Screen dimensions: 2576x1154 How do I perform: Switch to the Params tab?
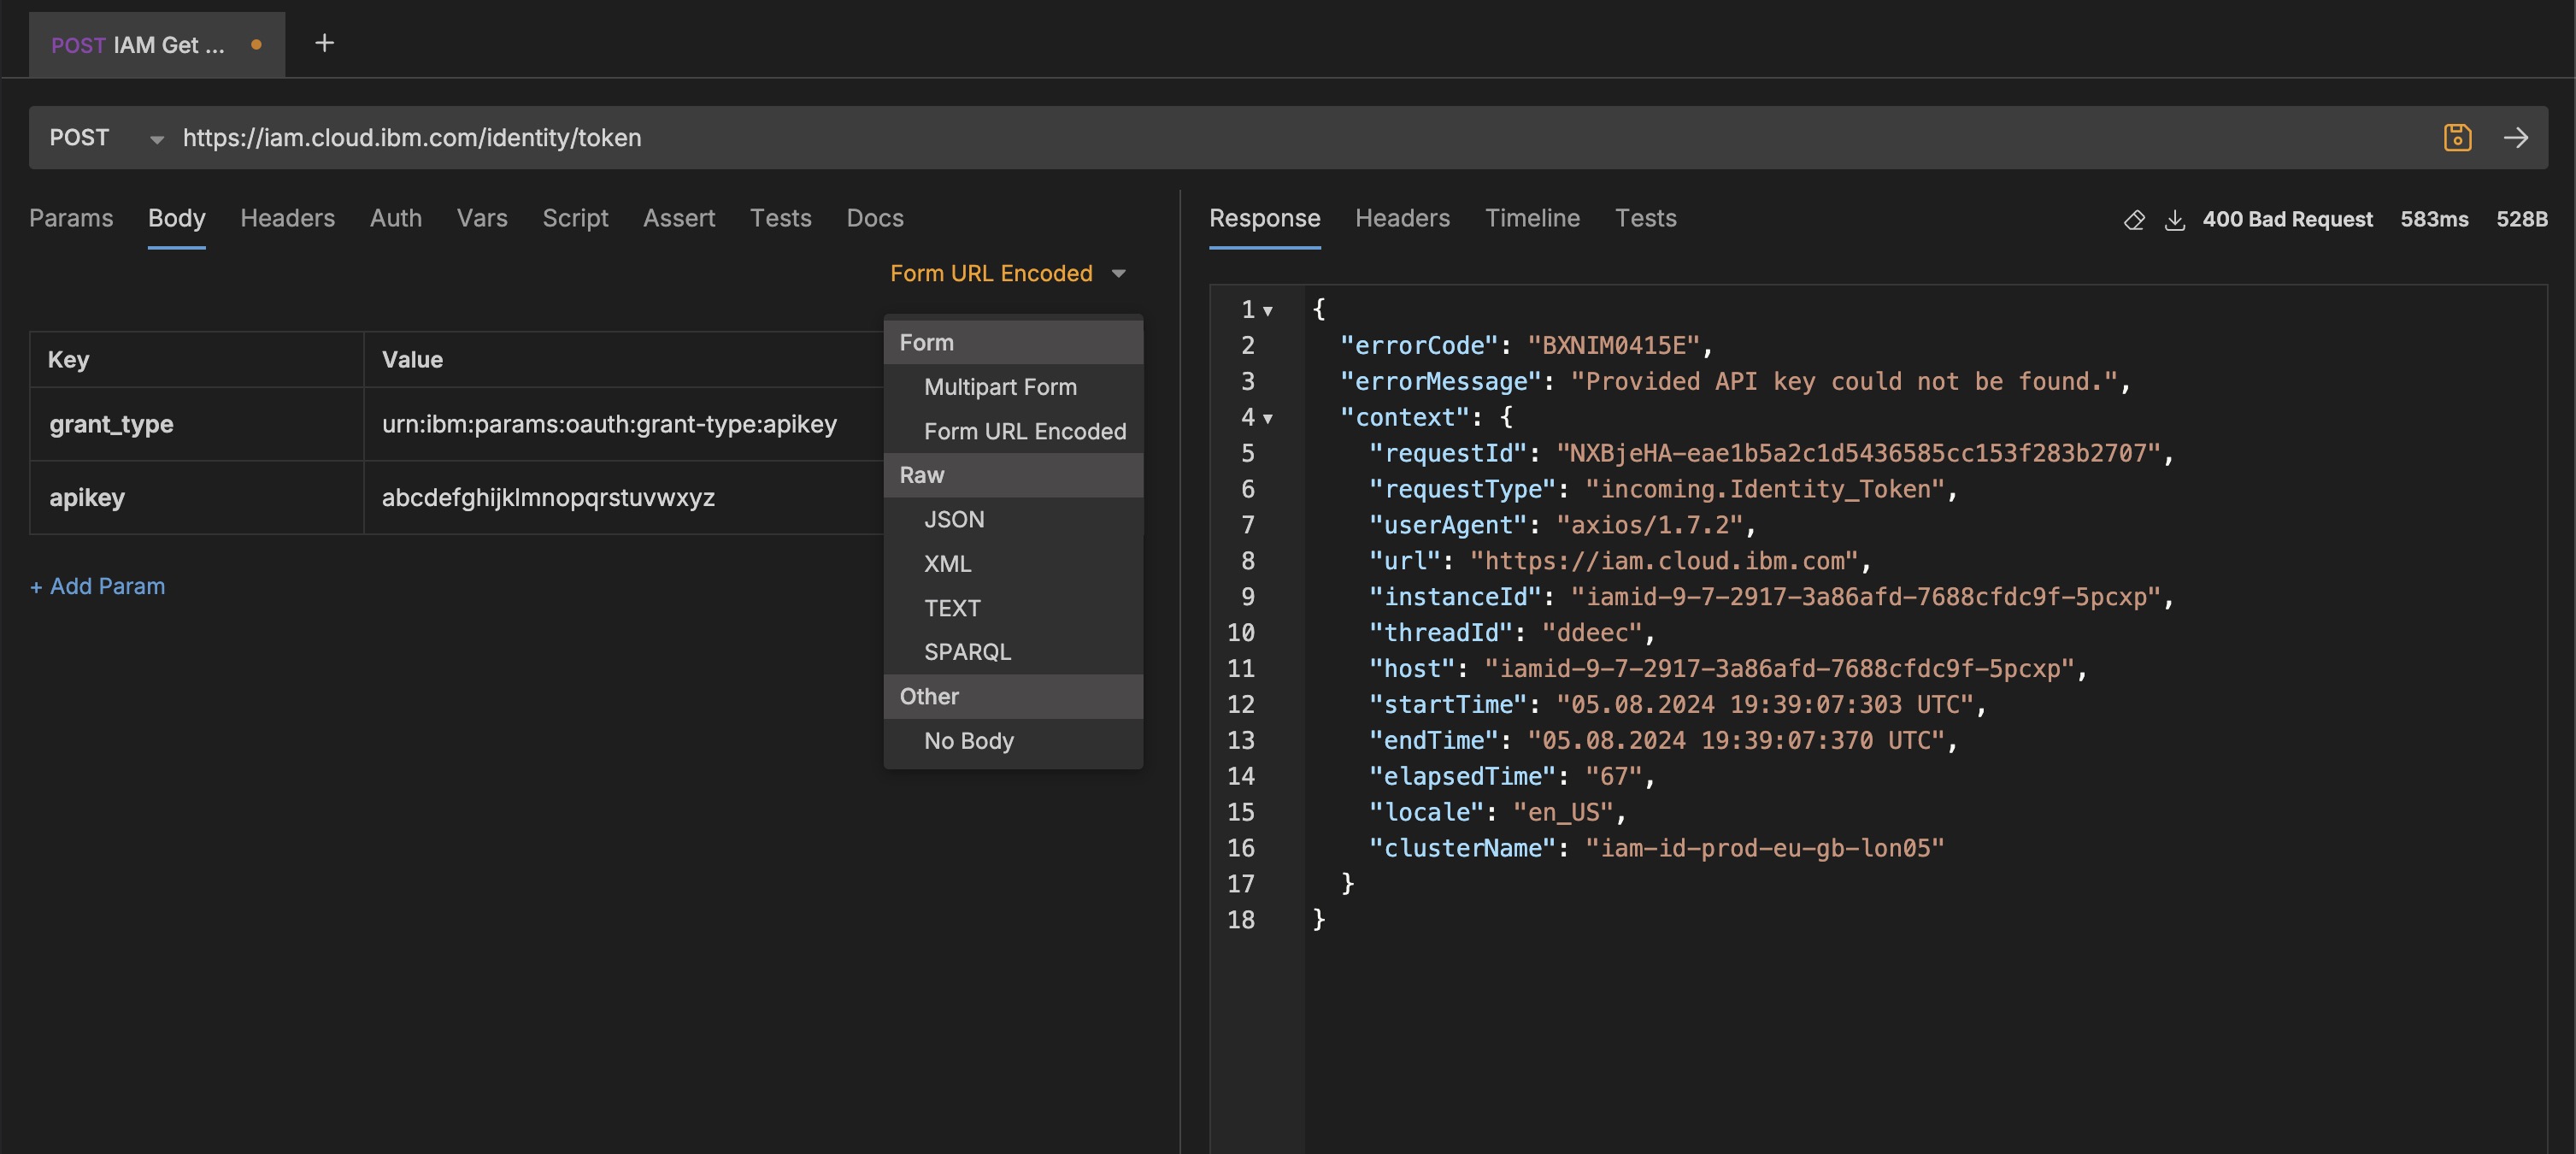pos(71,218)
